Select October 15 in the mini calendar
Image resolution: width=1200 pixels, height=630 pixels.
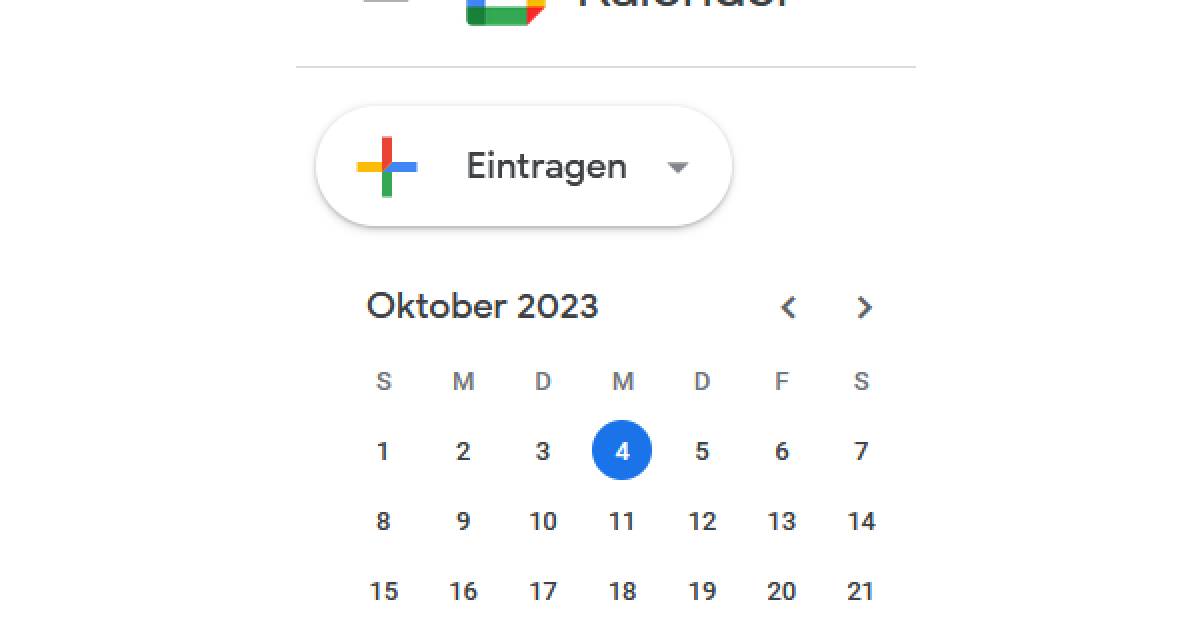coord(383,591)
